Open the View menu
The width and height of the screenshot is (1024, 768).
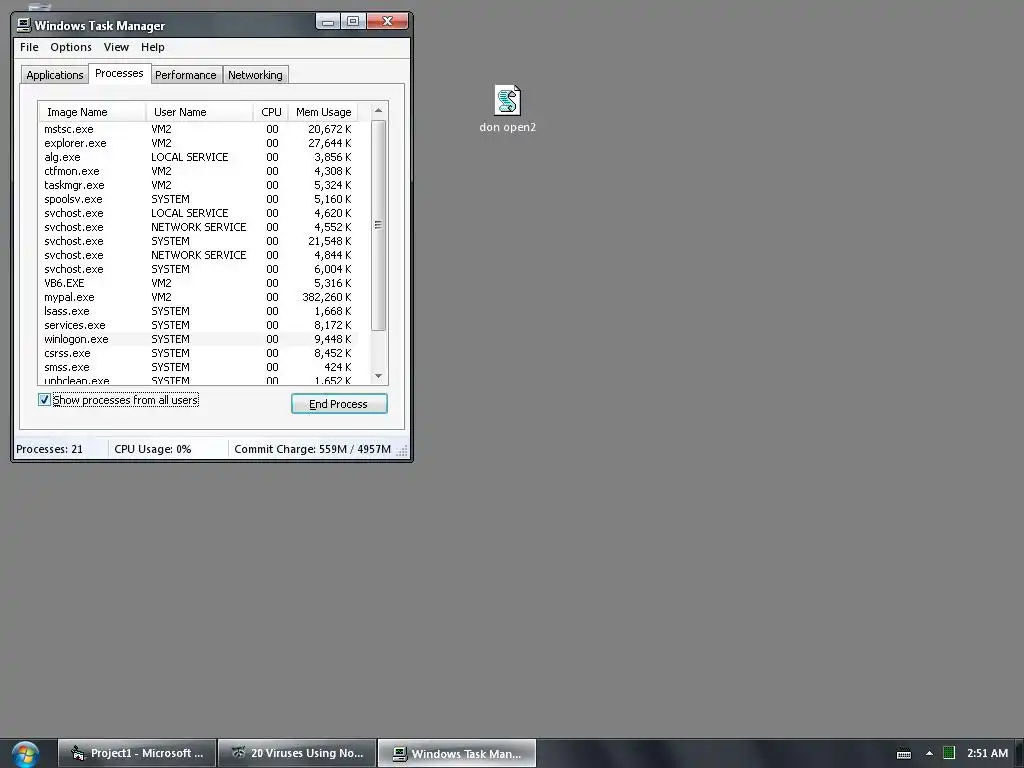tap(116, 47)
